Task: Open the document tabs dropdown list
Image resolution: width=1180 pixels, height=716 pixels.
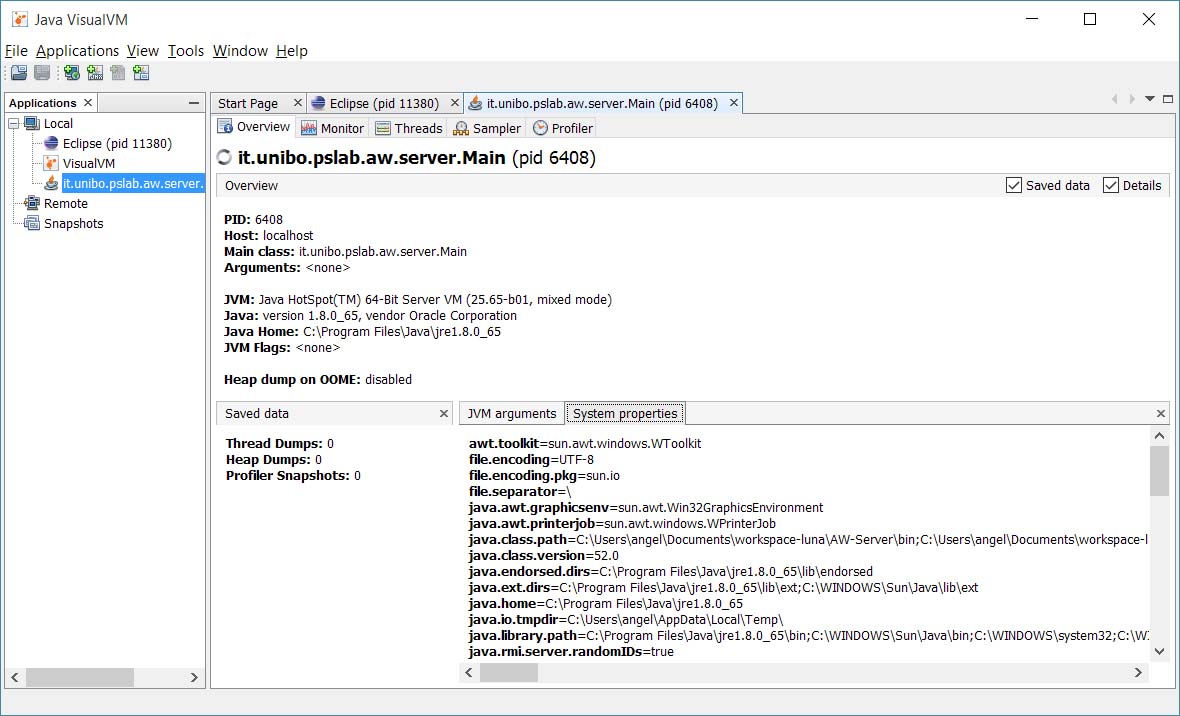Action: (x=1150, y=99)
